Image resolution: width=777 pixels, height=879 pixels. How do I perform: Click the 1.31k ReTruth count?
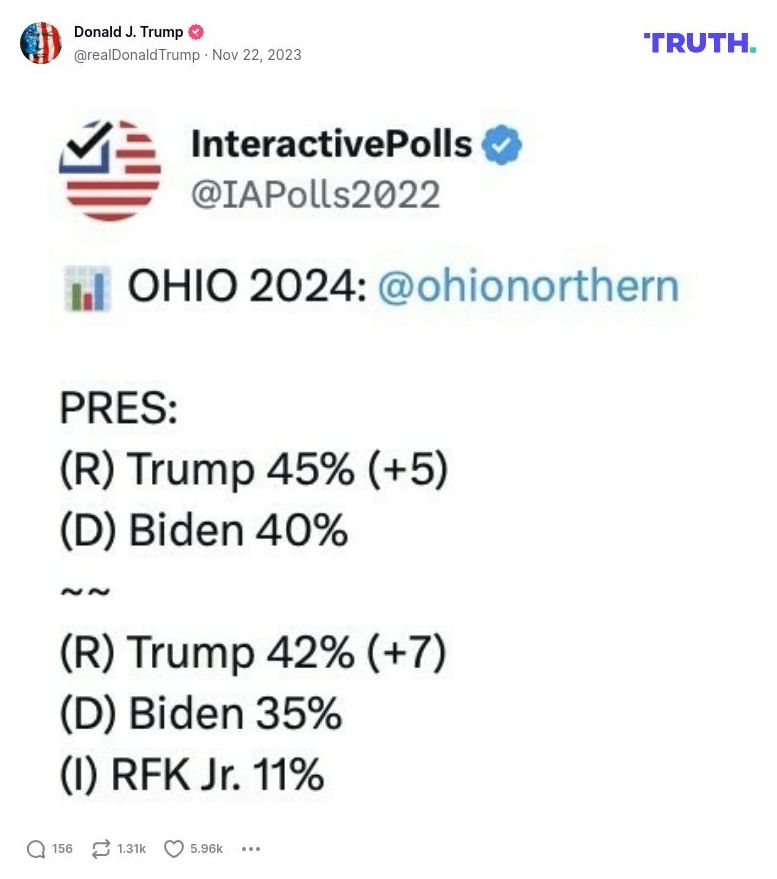tap(131, 848)
